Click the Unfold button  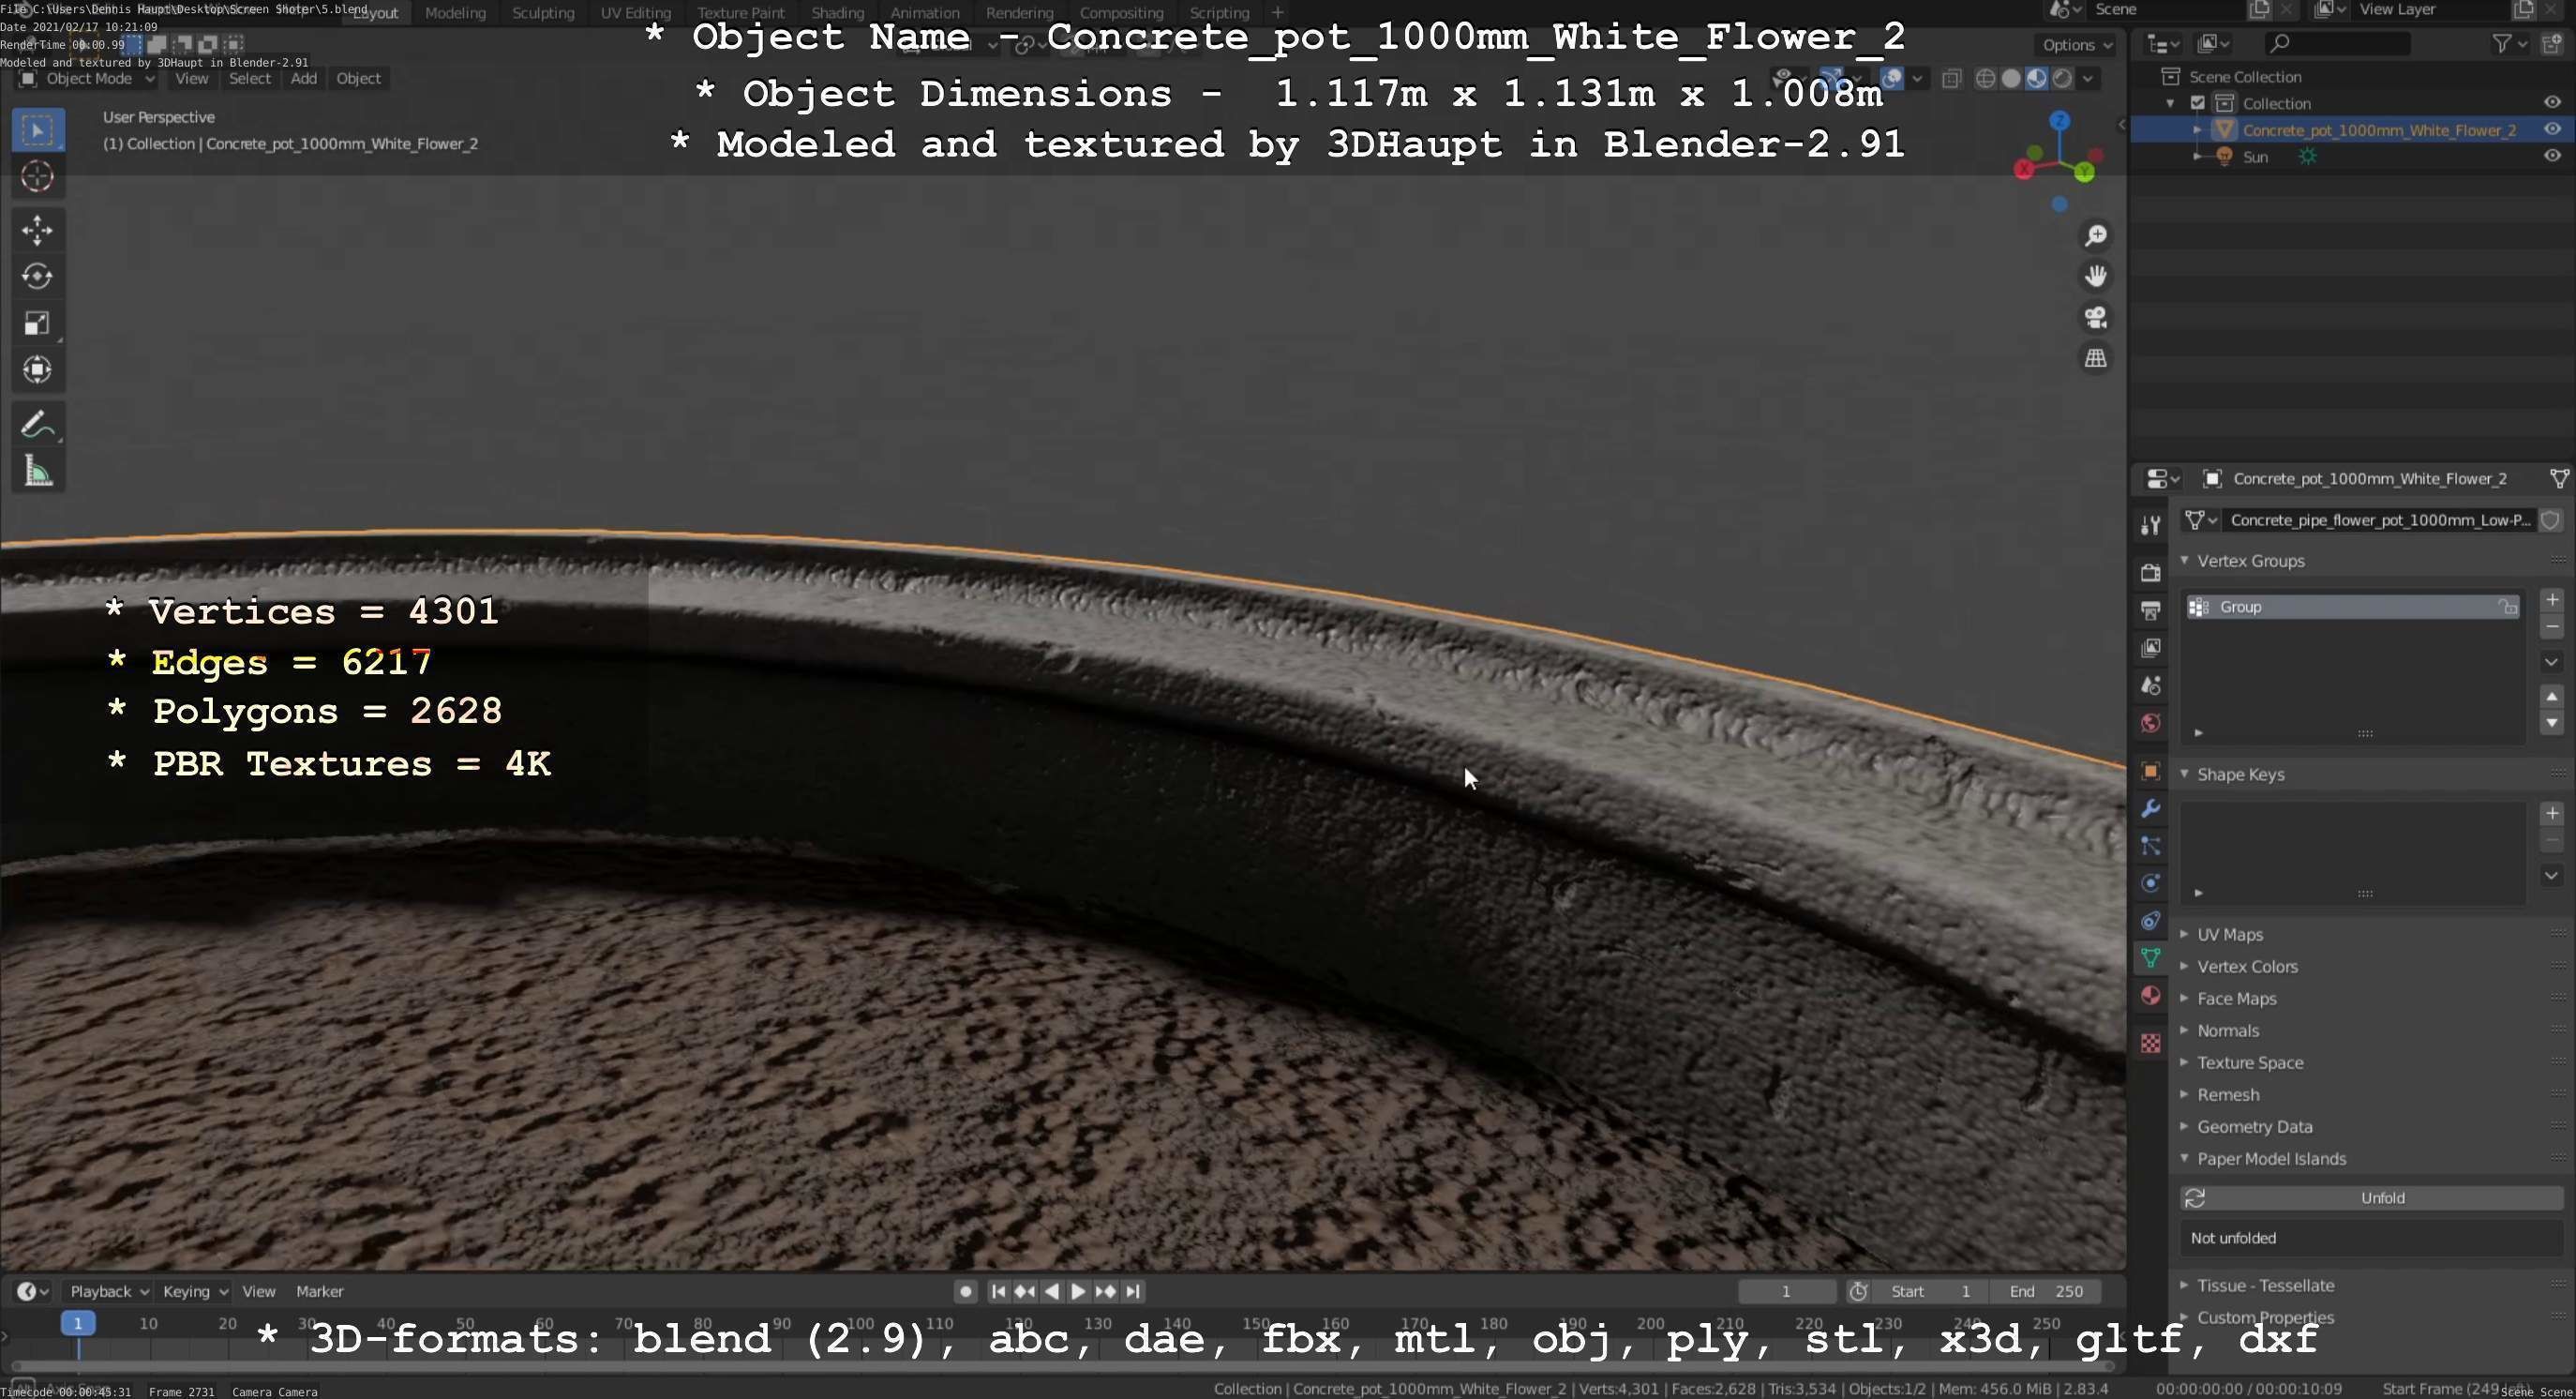tap(2372, 1197)
